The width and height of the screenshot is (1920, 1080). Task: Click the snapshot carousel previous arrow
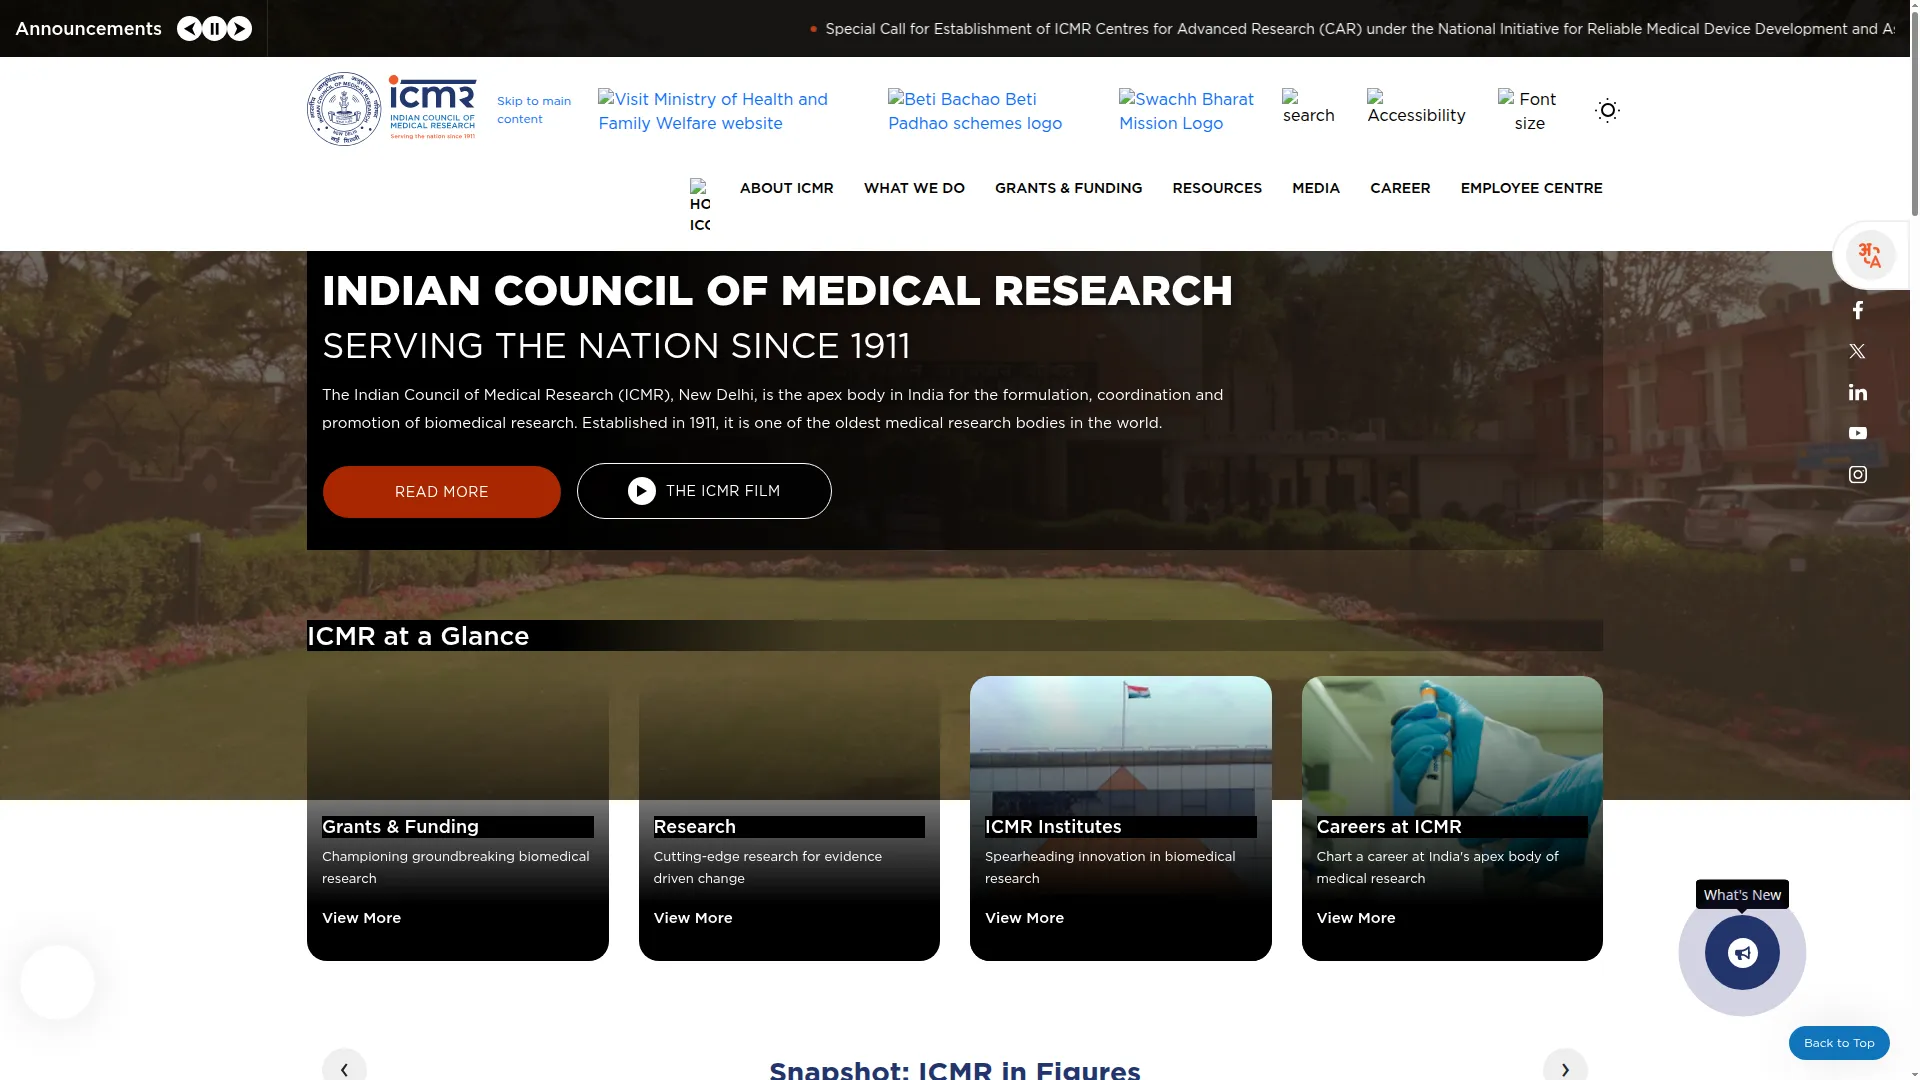[x=344, y=1068]
